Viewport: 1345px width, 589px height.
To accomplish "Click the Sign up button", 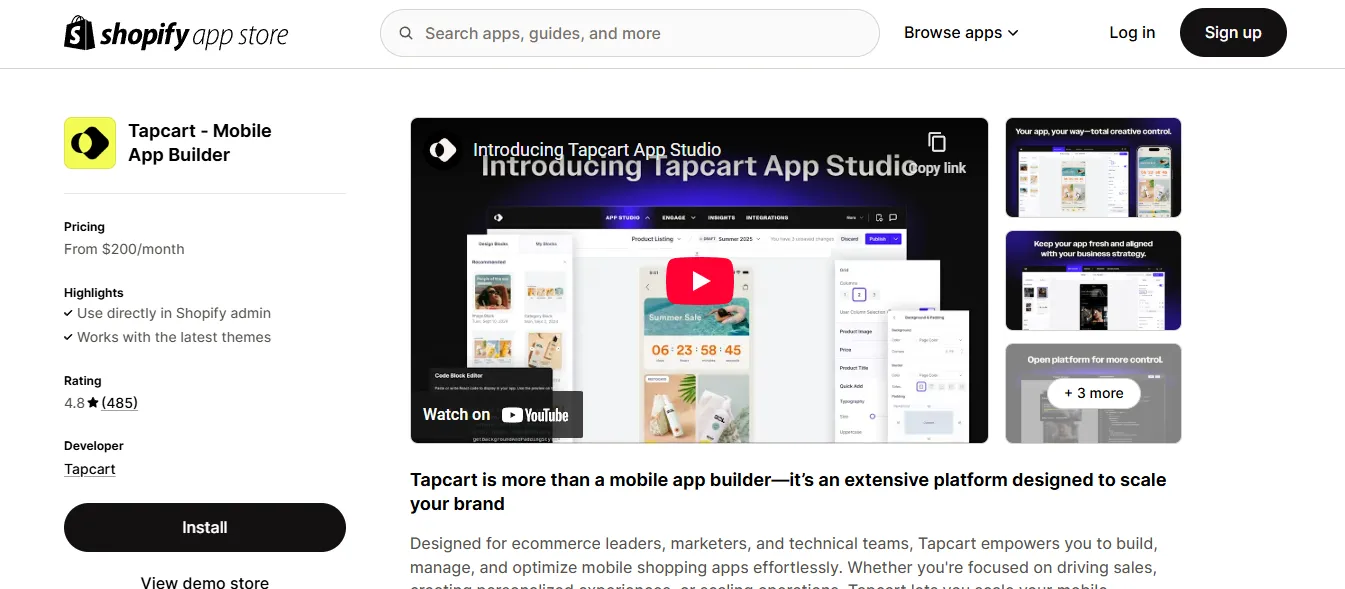I will coord(1233,33).
